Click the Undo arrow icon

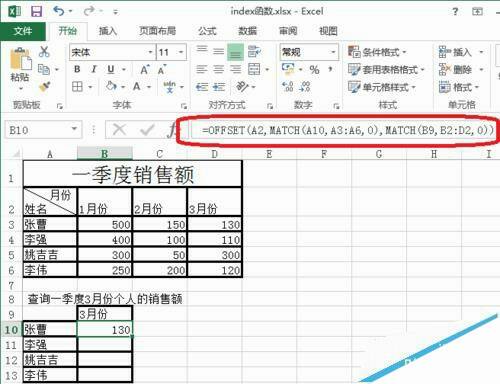point(59,11)
